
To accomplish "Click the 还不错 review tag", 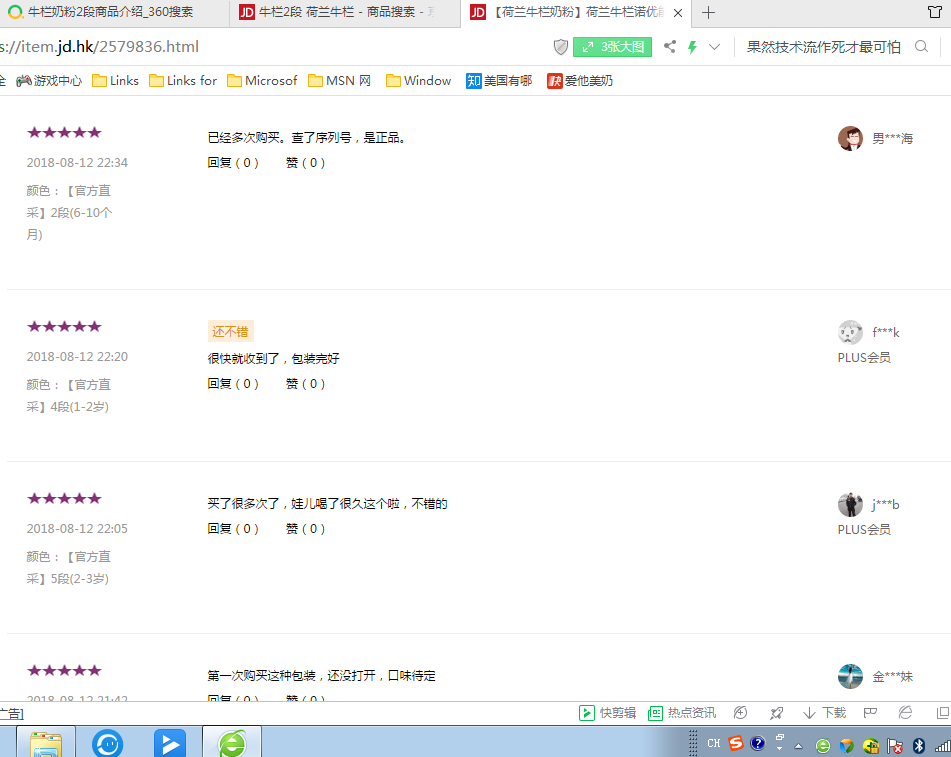I will 230,332.
